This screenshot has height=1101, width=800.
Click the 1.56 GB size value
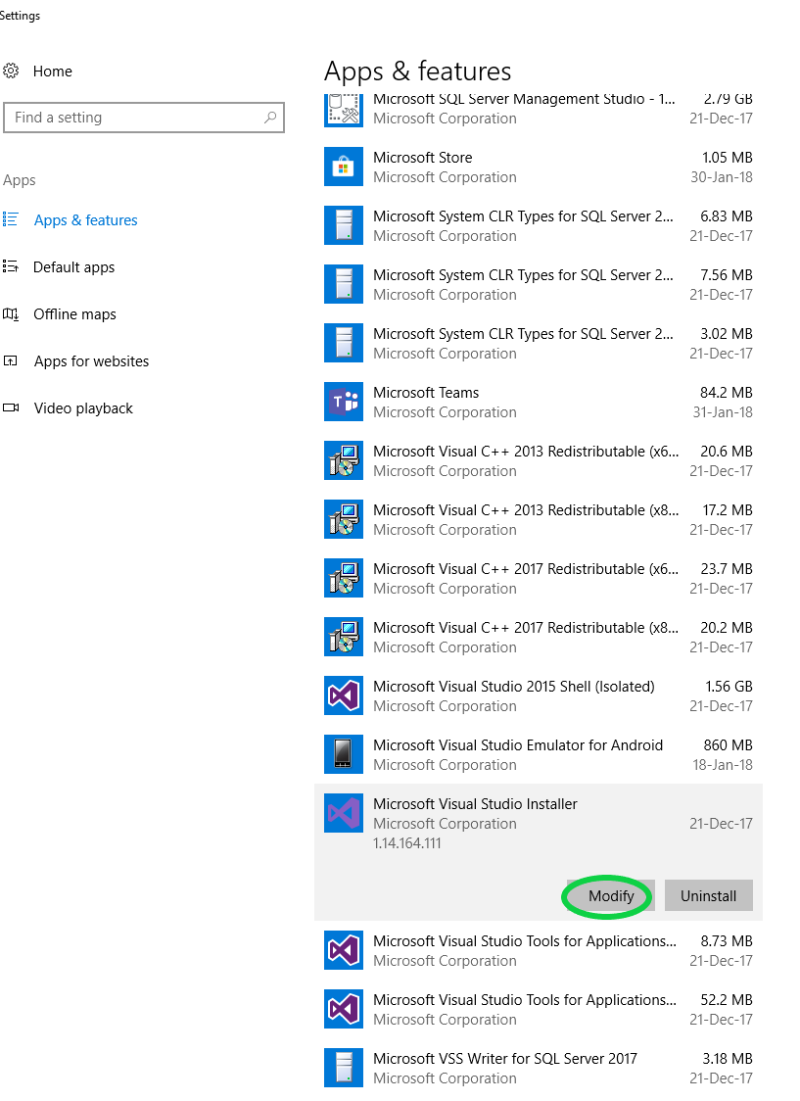point(729,686)
